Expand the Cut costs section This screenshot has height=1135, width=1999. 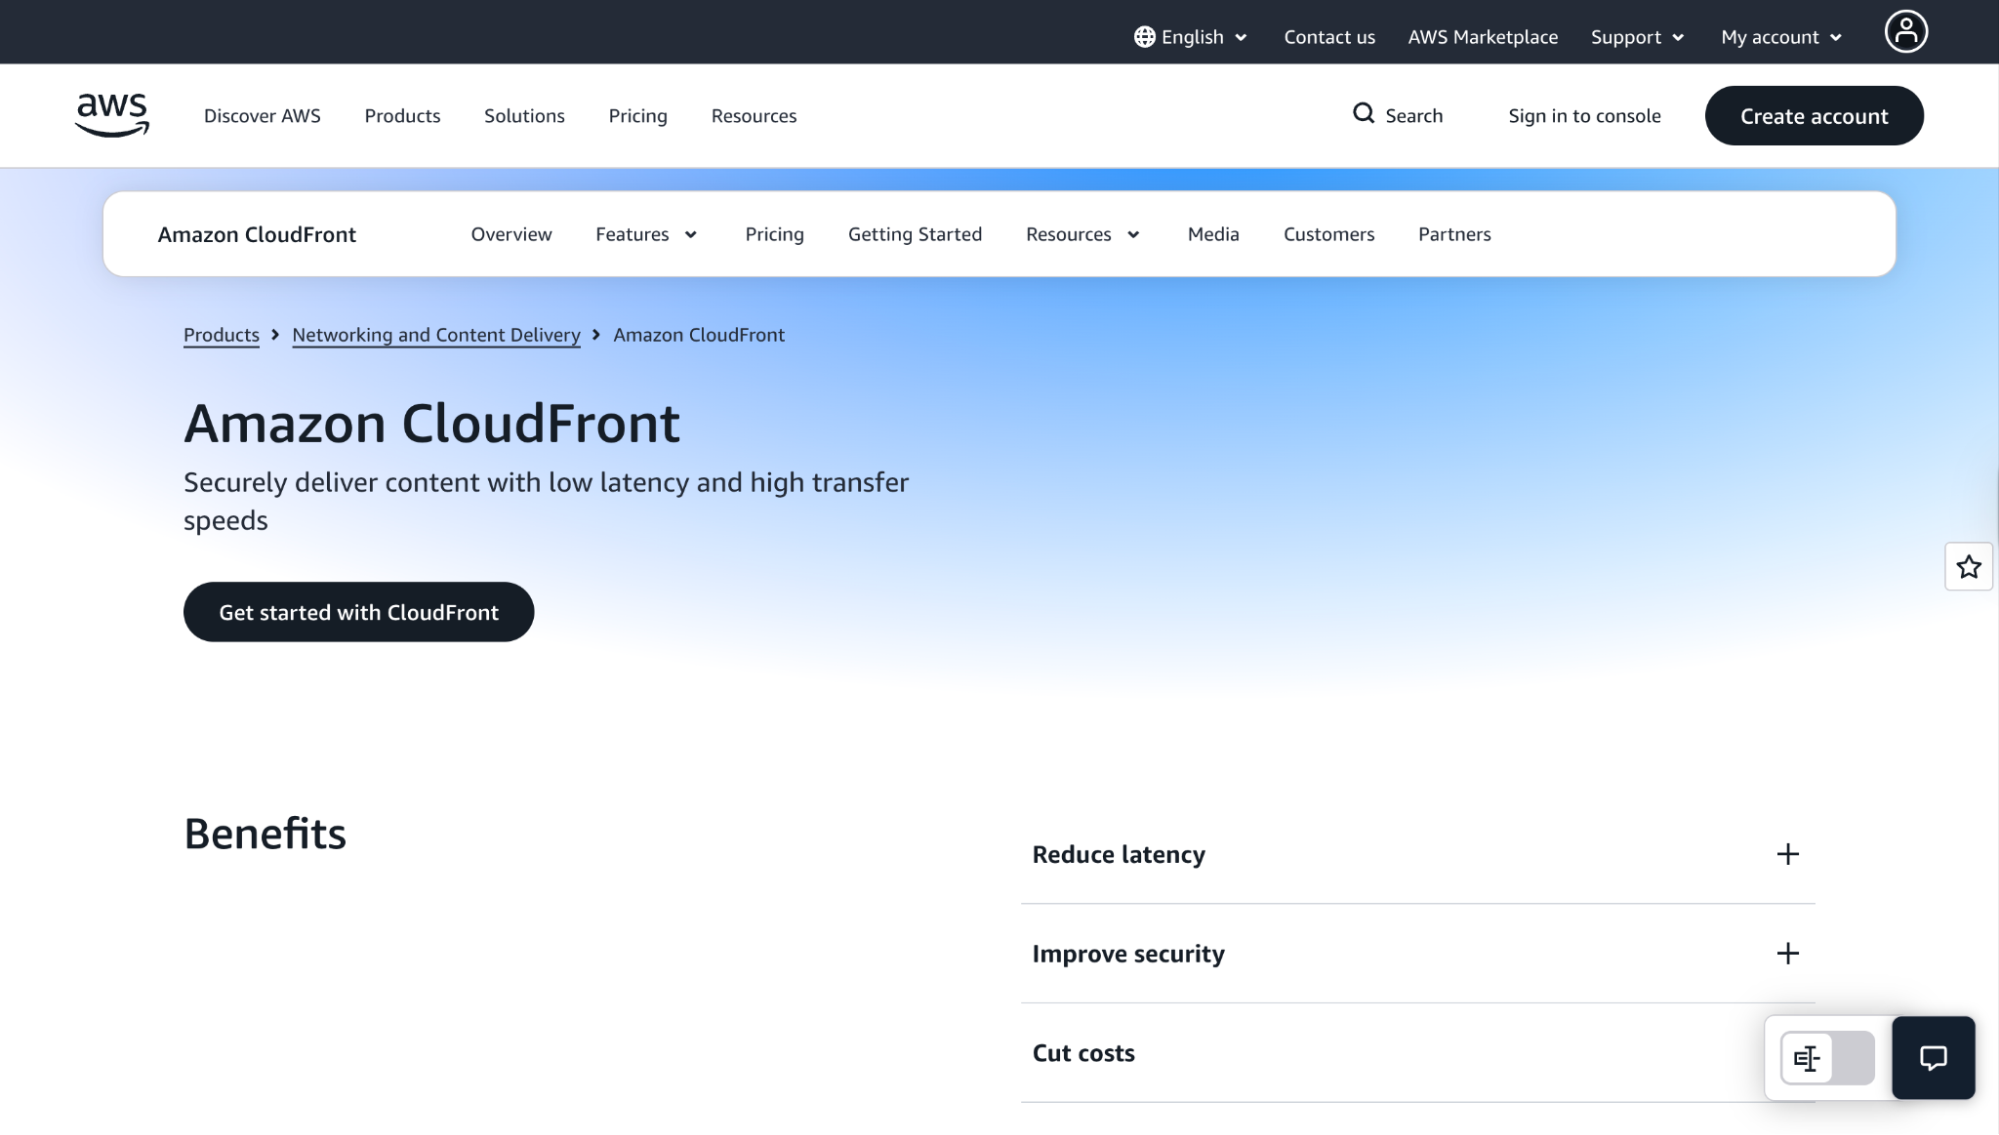[1417, 1053]
